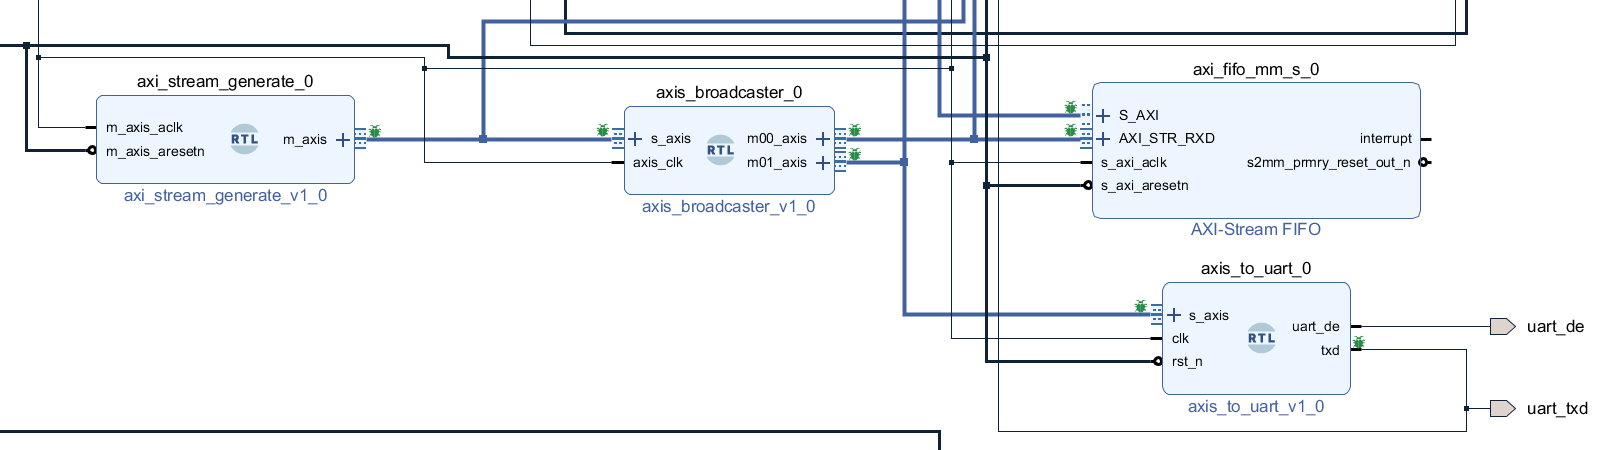Expand the S_AXI interface on axi_fifo_mm_s_0
Image resolution: width=1607 pixels, height=450 pixels.
coord(1103,115)
